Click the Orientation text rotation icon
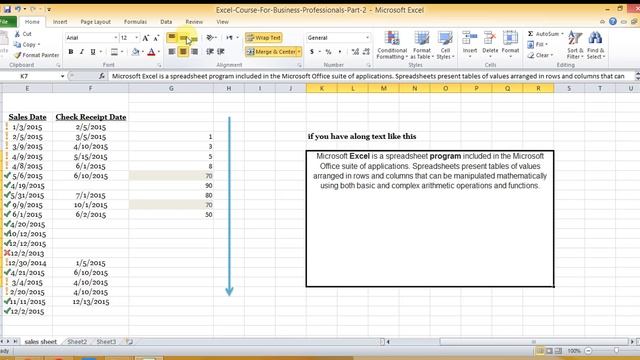This screenshot has width=640, height=360. click(210, 38)
